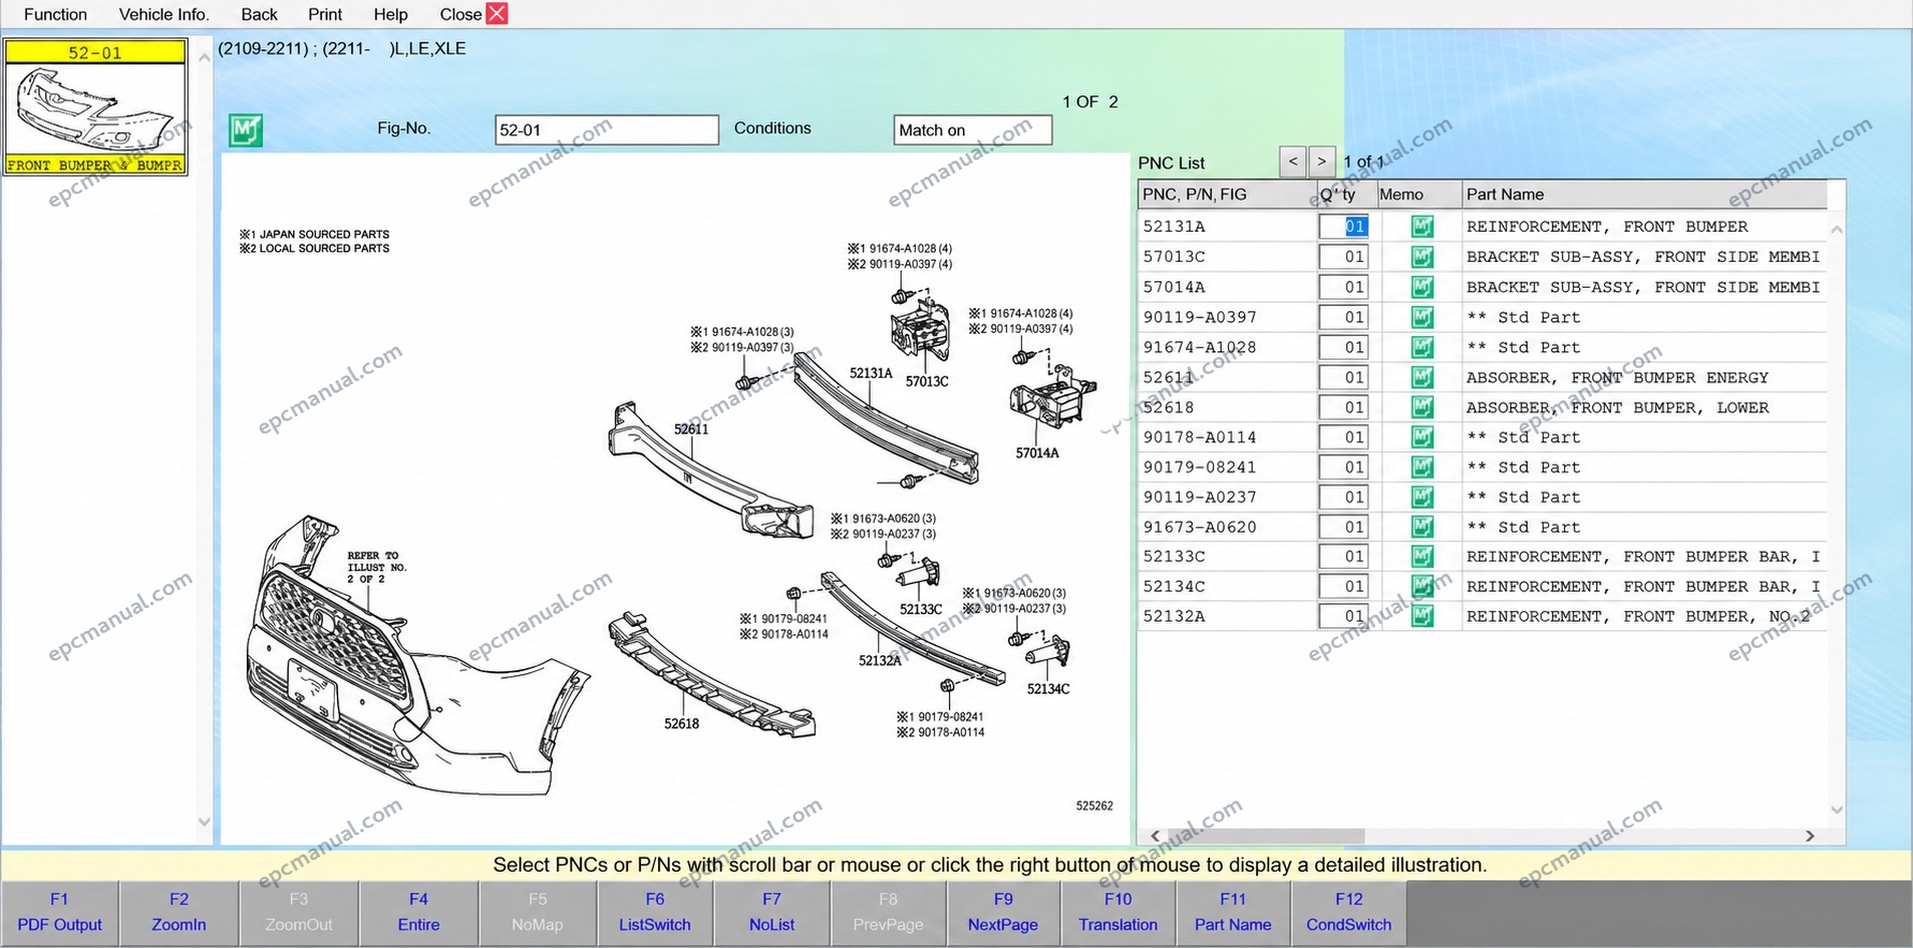The image size is (1913, 948).
Task: Click the Fig-No. input field
Action: [606, 130]
